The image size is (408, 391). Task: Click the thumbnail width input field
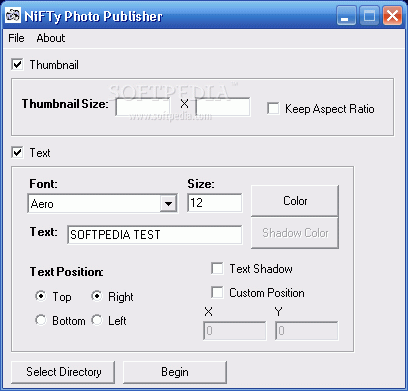coord(142,107)
